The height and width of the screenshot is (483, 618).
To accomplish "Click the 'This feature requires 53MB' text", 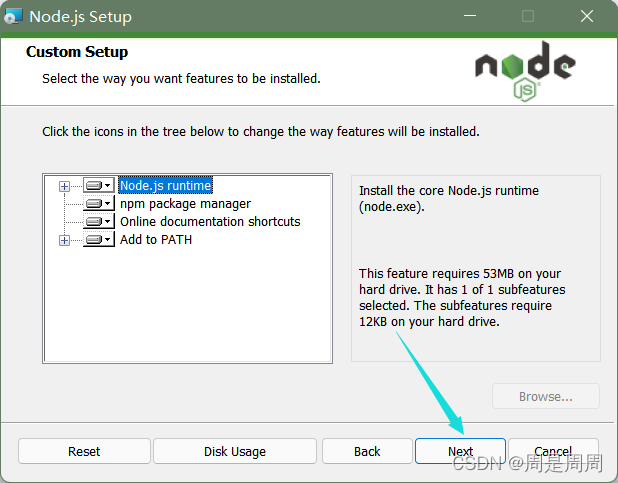I will [x=462, y=298].
